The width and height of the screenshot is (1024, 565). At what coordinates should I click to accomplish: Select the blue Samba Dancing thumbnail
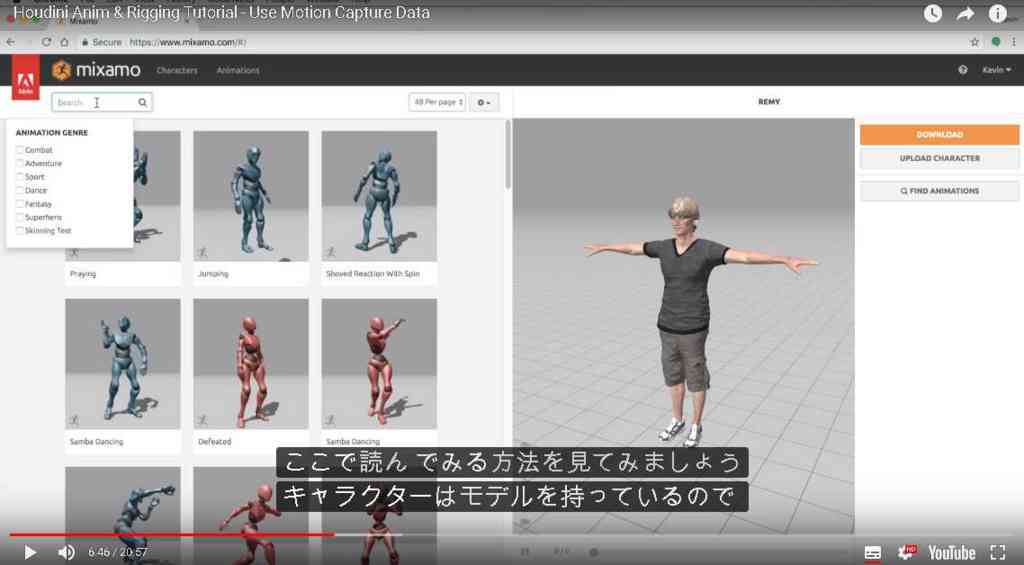click(x=123, y=364)
